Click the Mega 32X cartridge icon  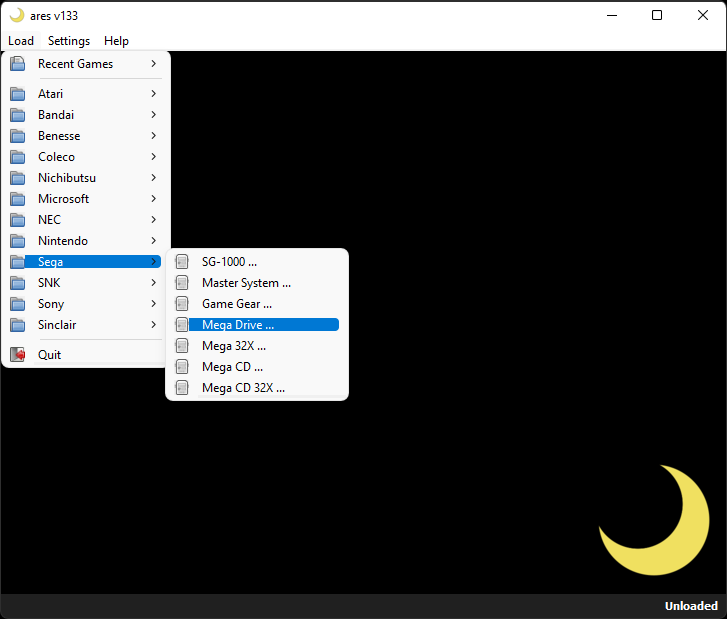click(182, 346)
